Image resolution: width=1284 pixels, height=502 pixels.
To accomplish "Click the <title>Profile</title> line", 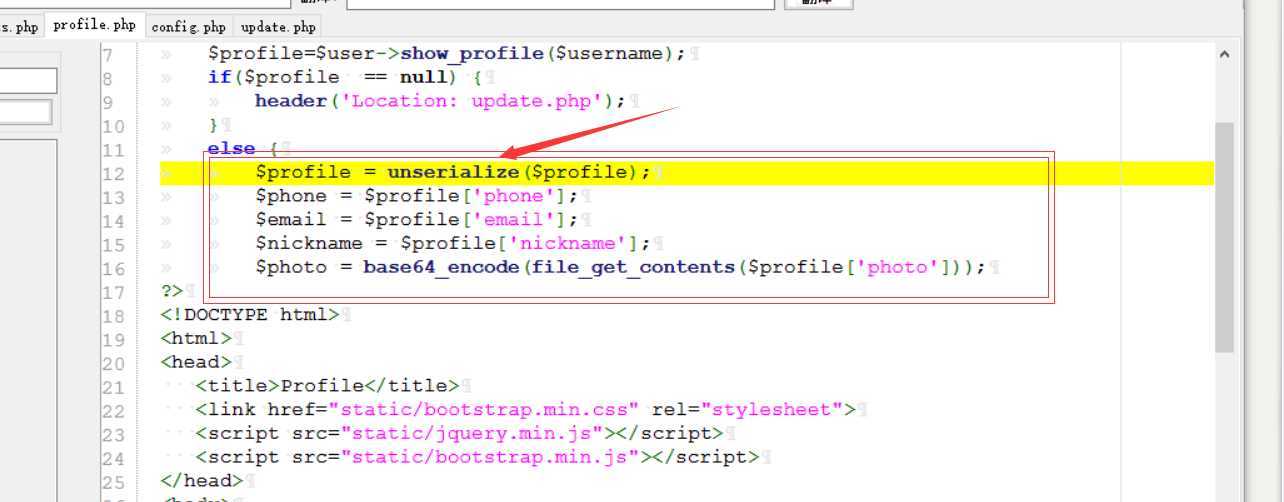I will pyautogui.click(x=327, y=386).
